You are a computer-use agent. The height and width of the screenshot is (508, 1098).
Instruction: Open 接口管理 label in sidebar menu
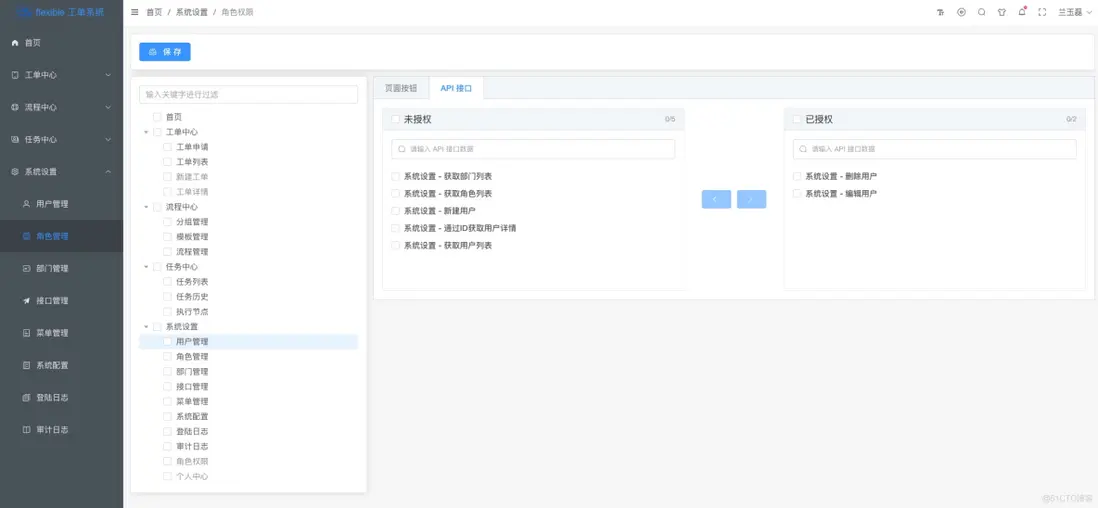(53, 301)
